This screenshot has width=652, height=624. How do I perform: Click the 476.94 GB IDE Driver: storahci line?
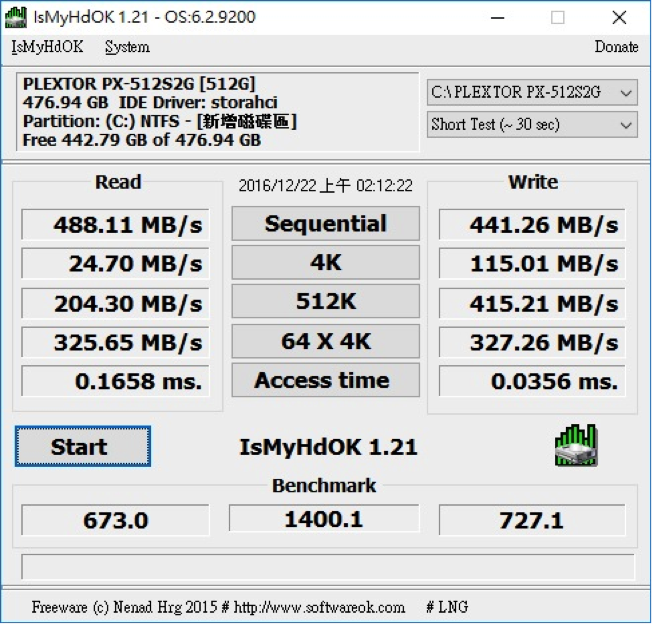pyautogui.click(x=150, y=102)
